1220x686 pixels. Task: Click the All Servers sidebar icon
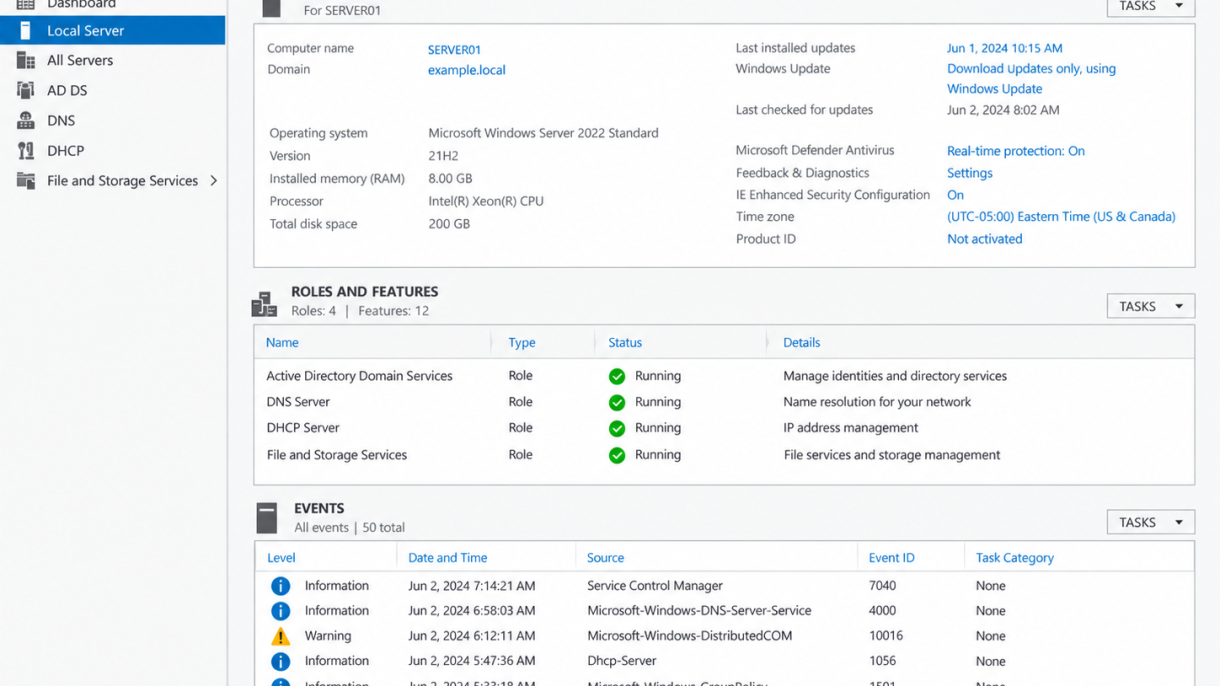coord(26,60)
